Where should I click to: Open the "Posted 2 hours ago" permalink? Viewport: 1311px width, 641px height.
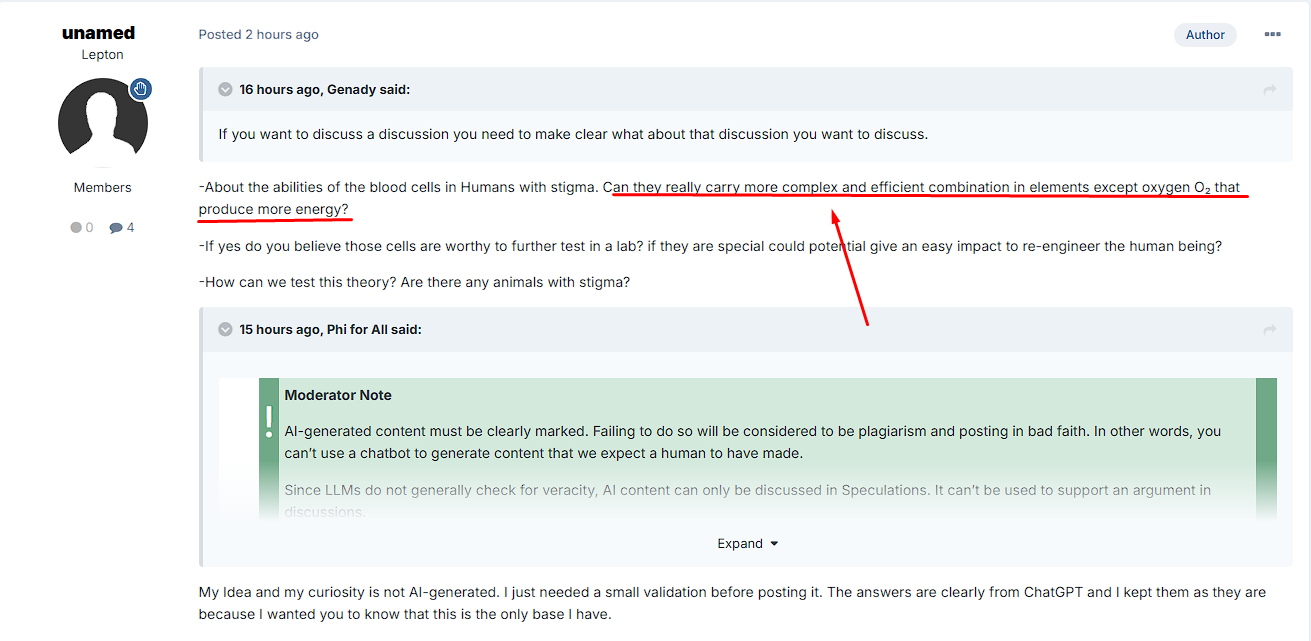click(x=258, y=34)
